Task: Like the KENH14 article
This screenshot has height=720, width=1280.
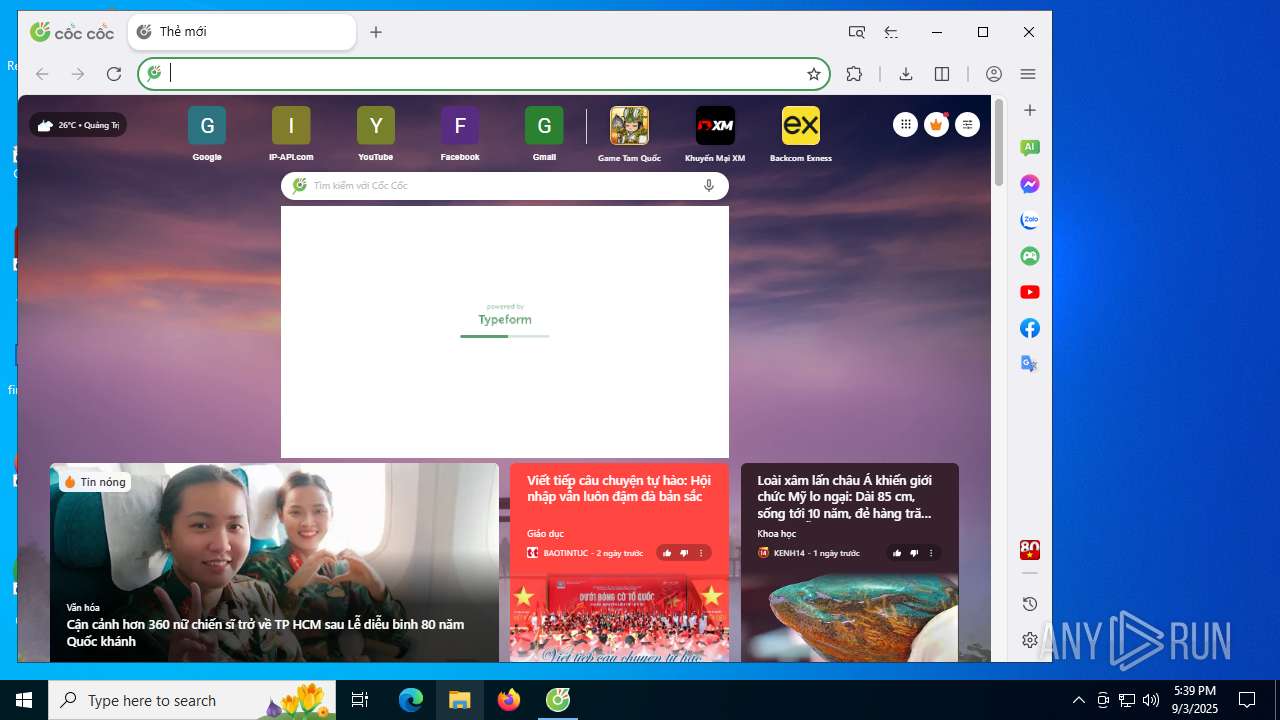Action: (897, 553)
